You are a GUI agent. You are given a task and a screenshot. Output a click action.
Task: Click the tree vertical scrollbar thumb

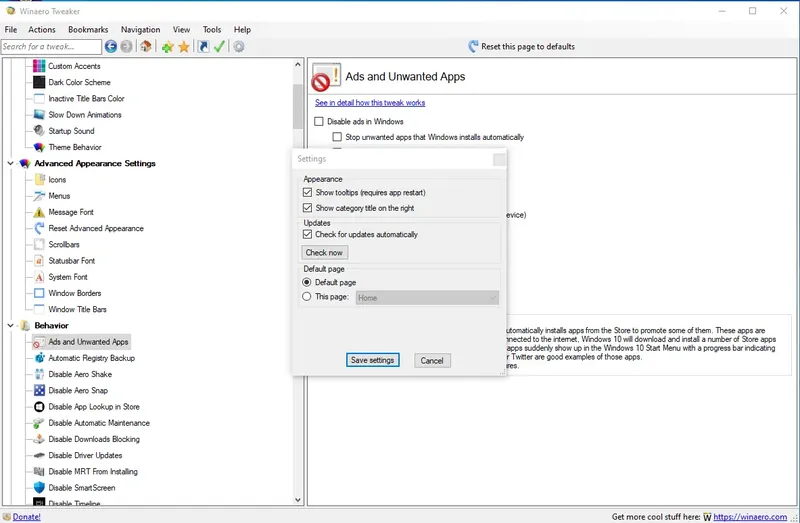298,106
